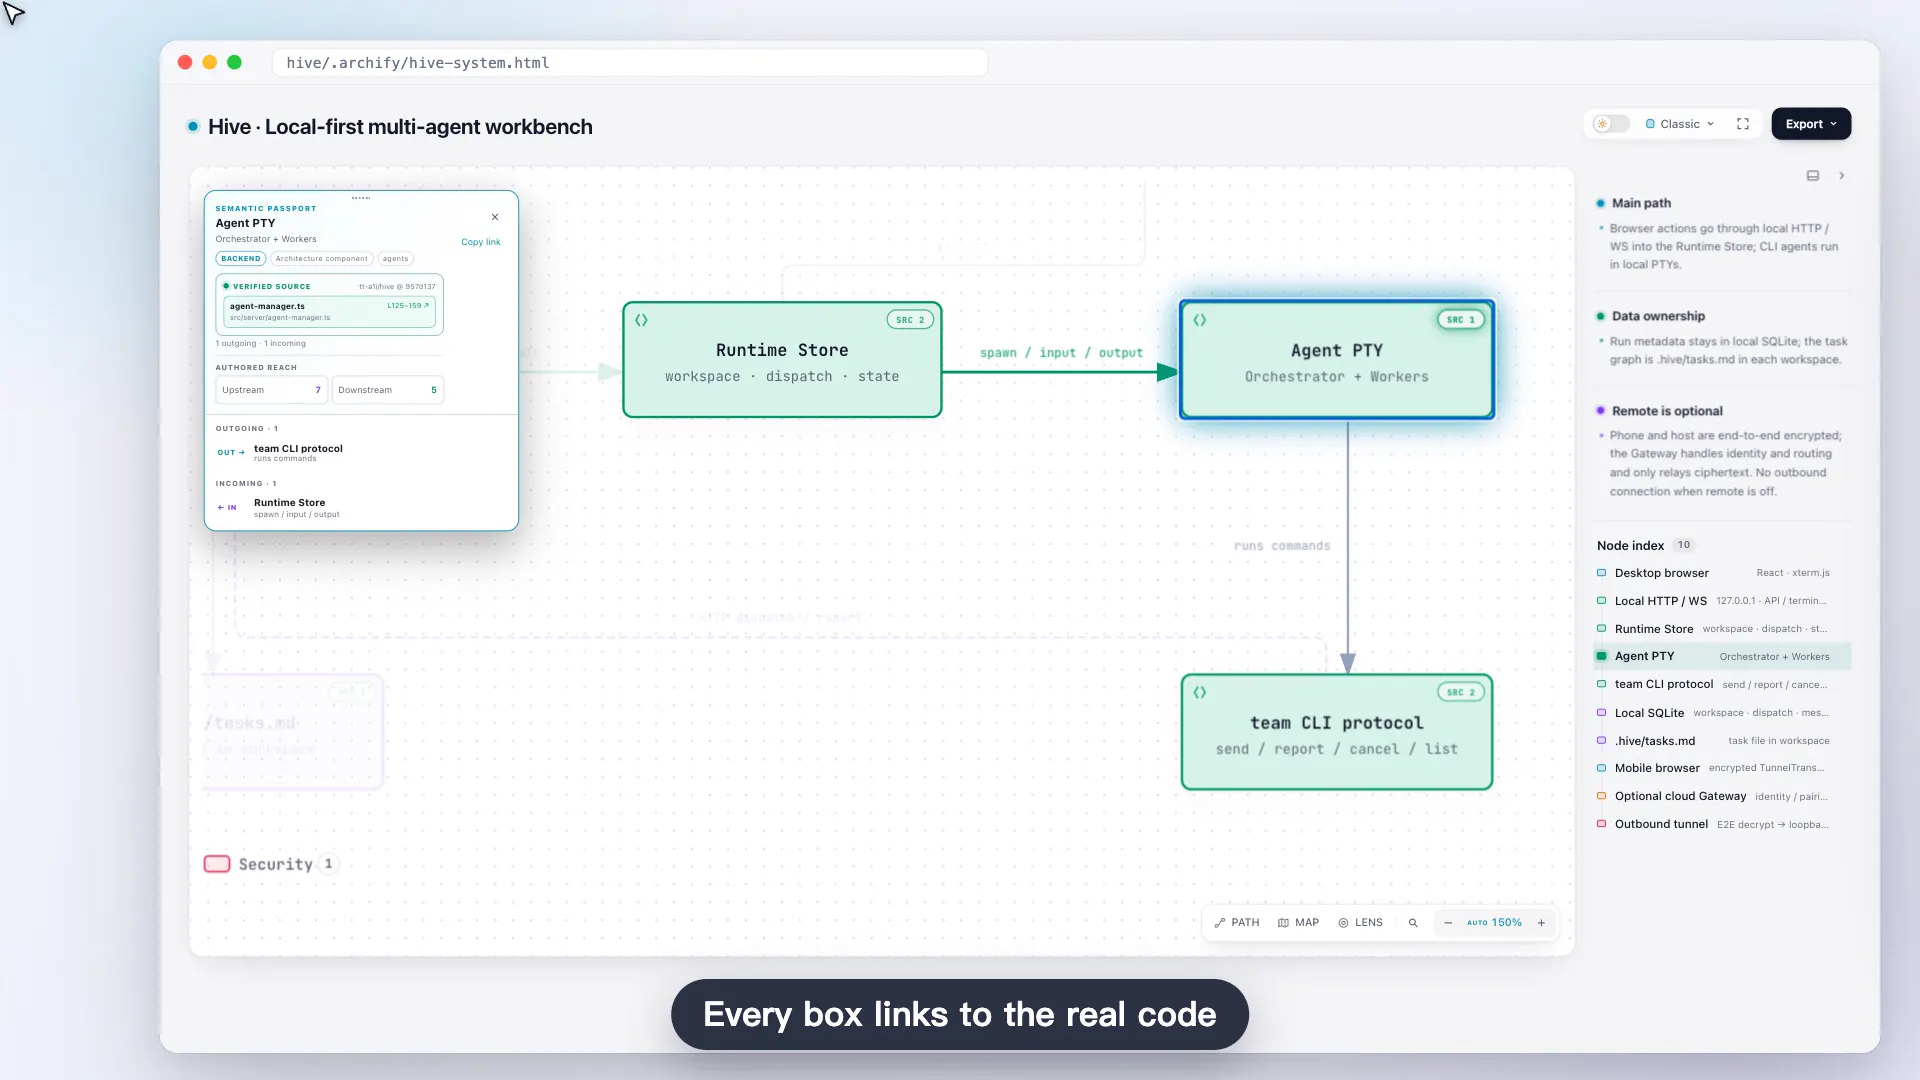The width and height of the screenshot is (1920, 1080).
Task: Select Local SQLite in Node index
Action: tap(1722, 713)
